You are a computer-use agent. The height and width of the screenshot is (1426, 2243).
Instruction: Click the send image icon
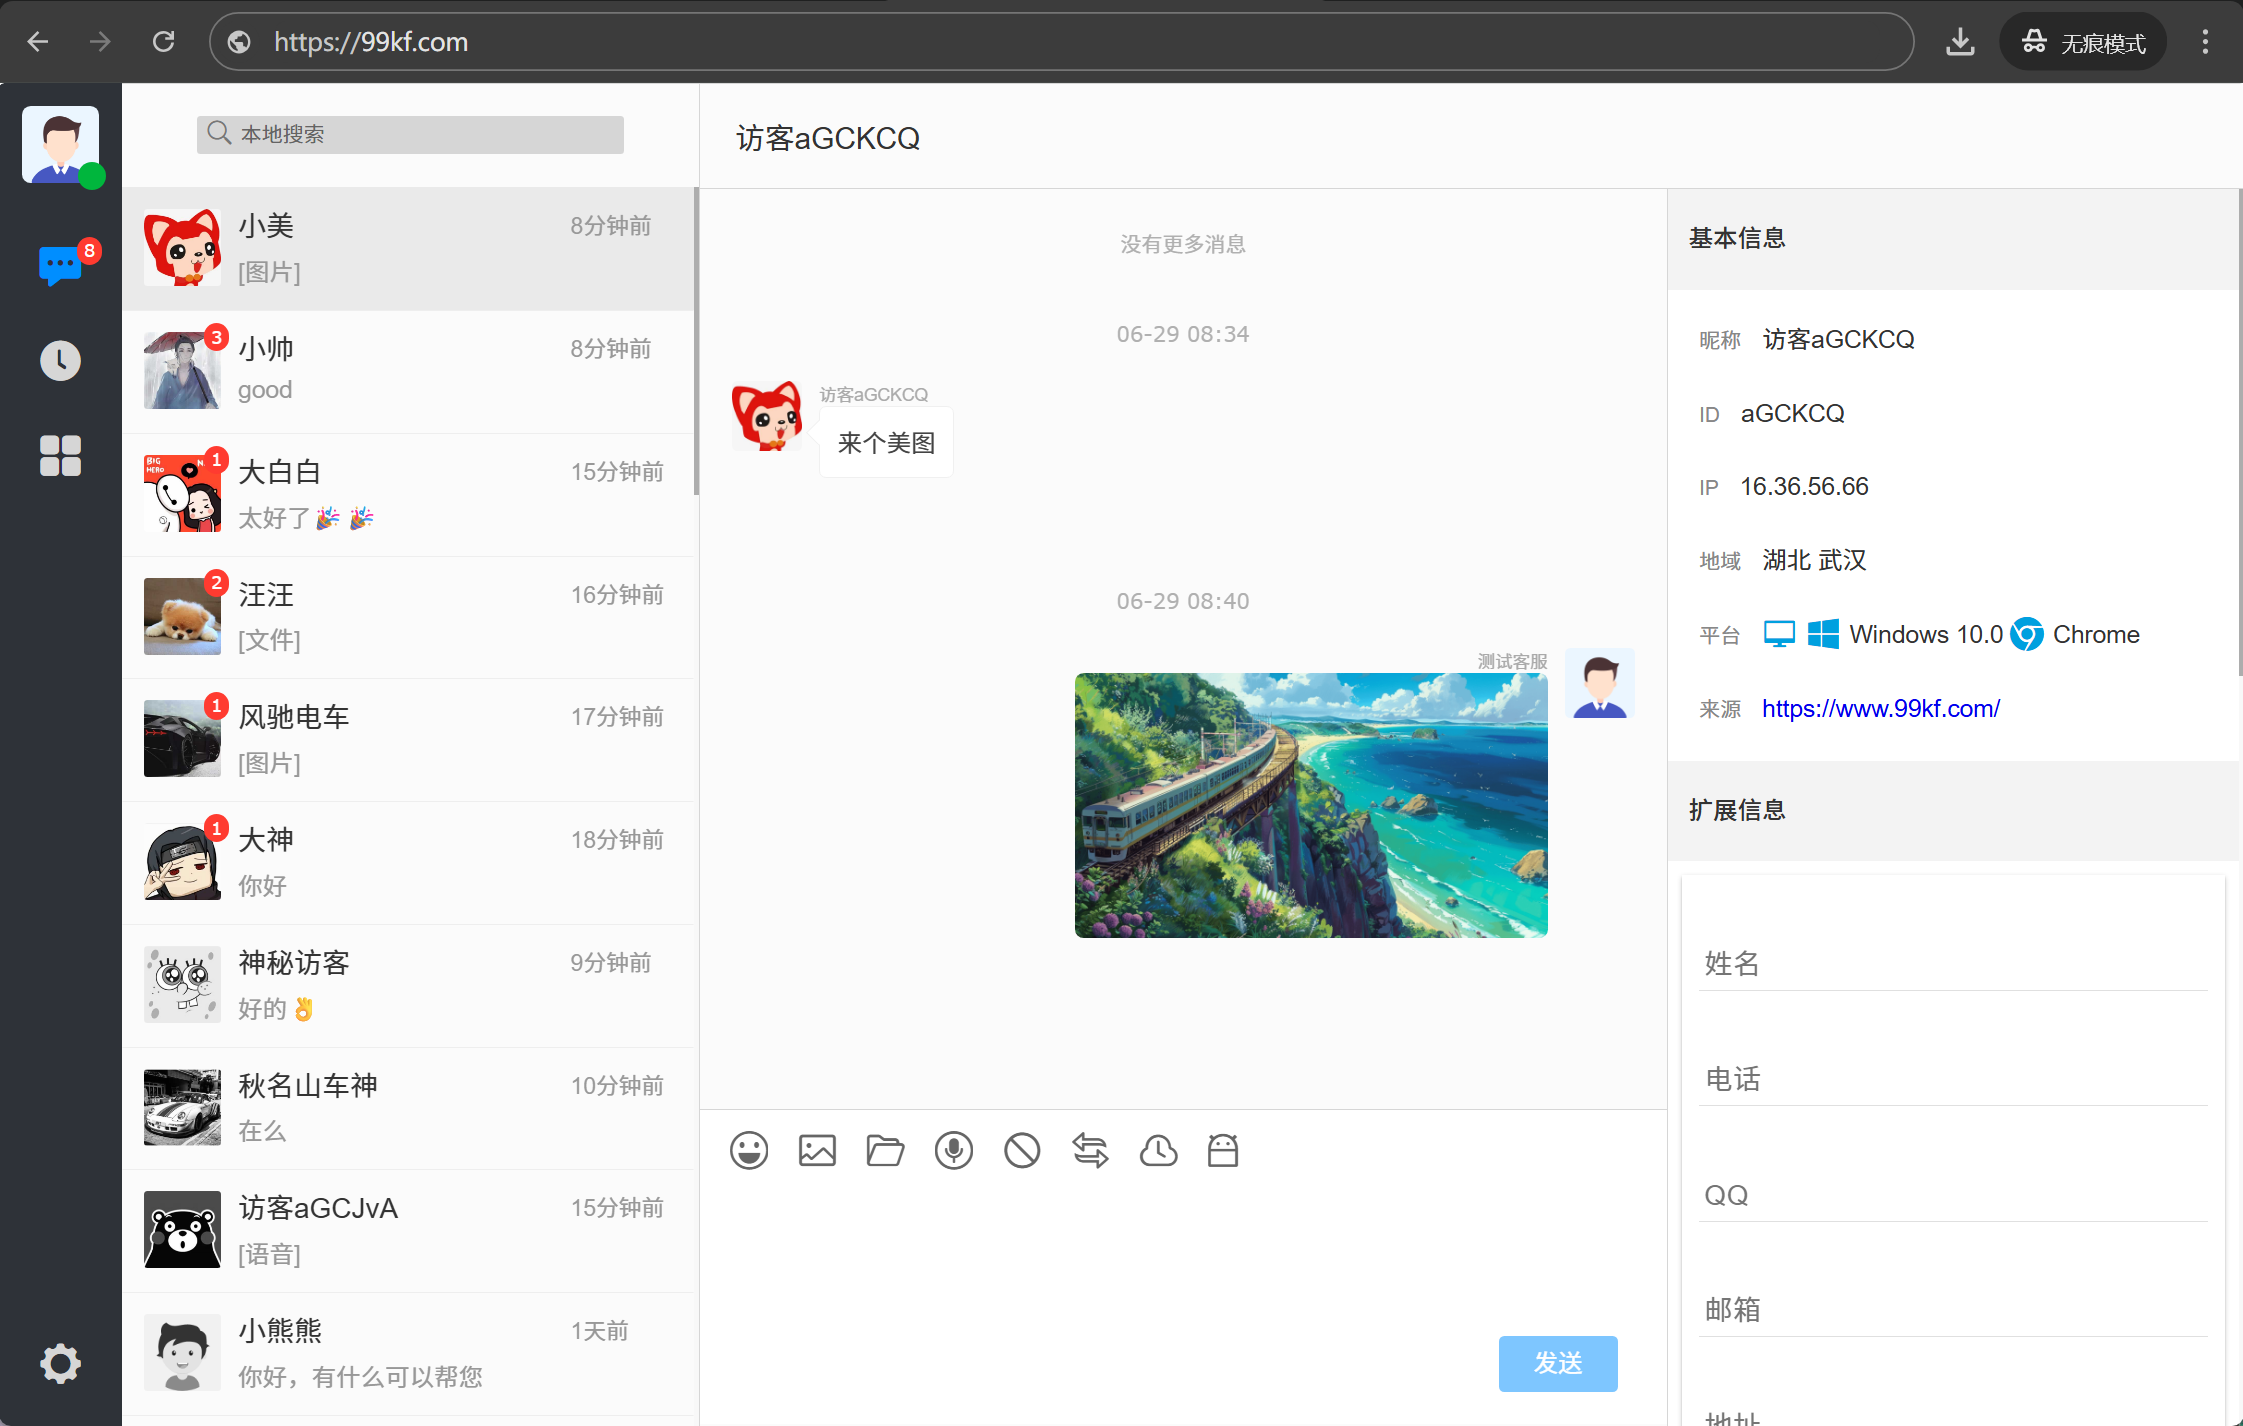[x=817, y=1151]
